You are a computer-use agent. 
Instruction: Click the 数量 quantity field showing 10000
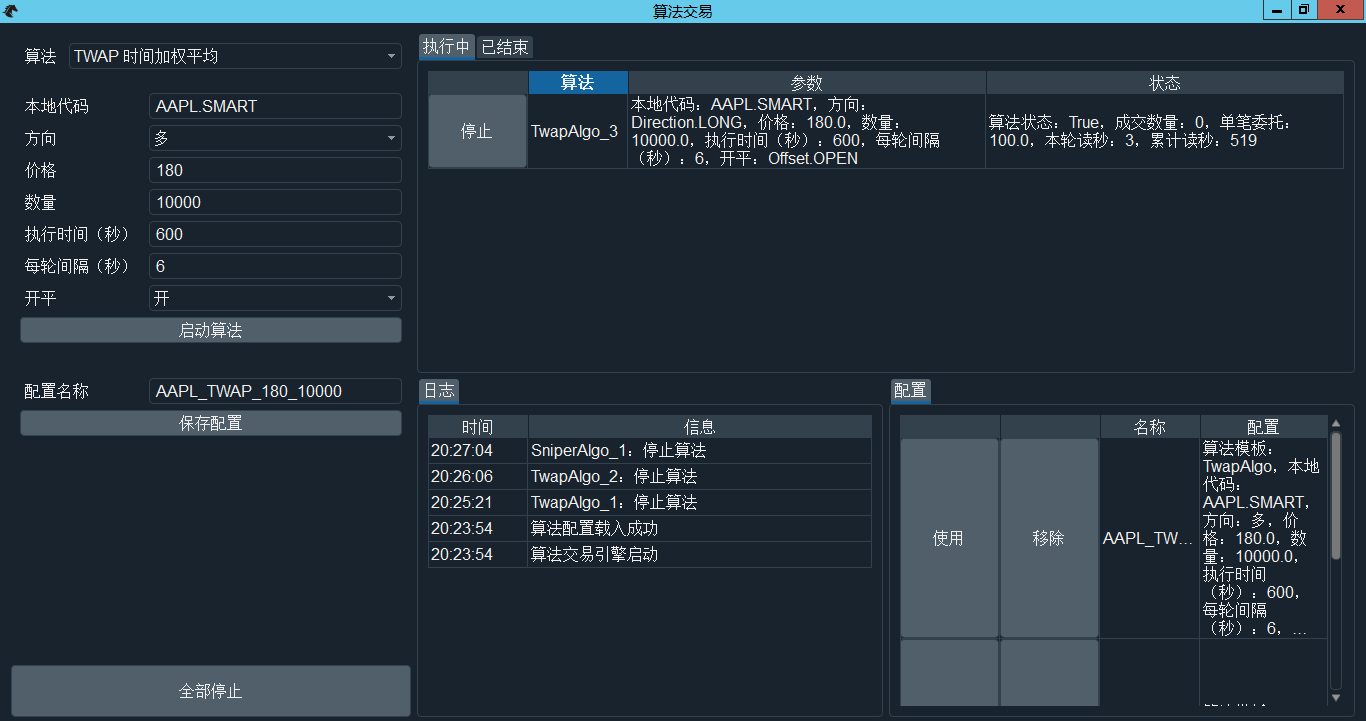(x=275, y=202)
